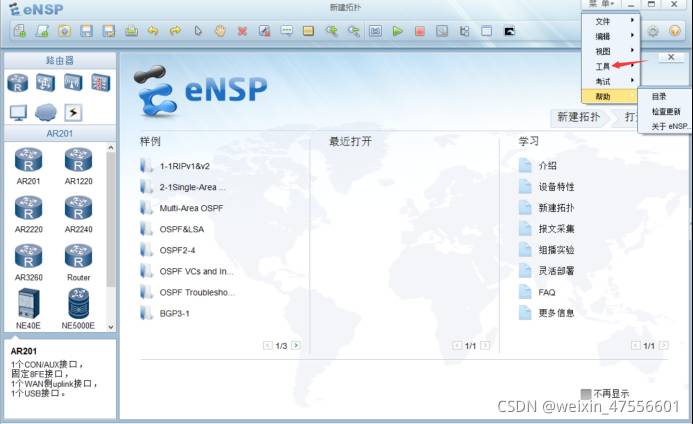
Task: Go to previous page of 样例 list
Action: [267, 345]
